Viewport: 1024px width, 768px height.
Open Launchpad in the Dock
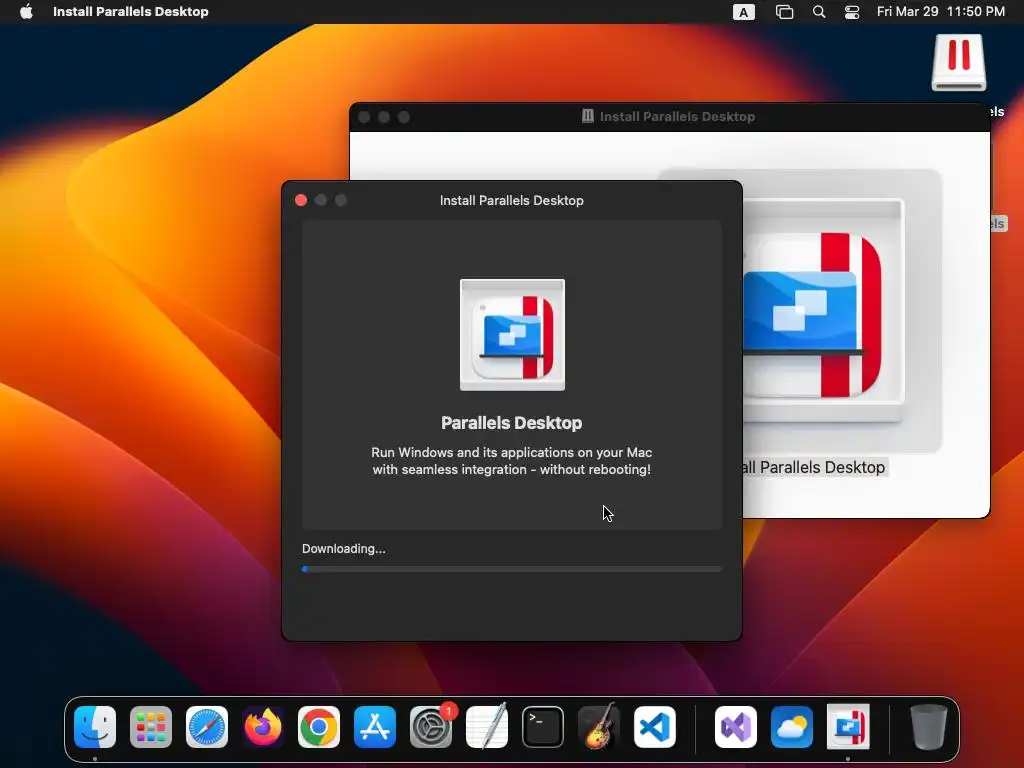click(151, 727)
